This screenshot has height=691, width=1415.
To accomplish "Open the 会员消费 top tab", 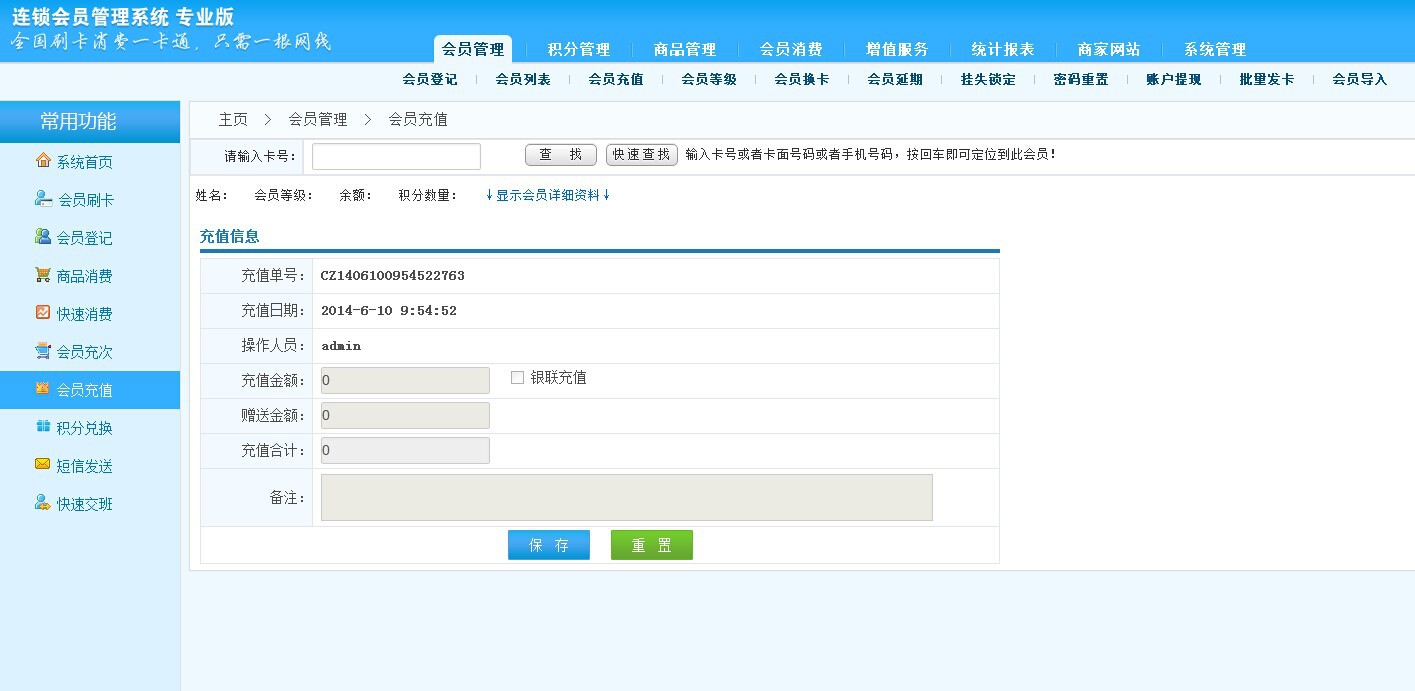I will 791,49.
